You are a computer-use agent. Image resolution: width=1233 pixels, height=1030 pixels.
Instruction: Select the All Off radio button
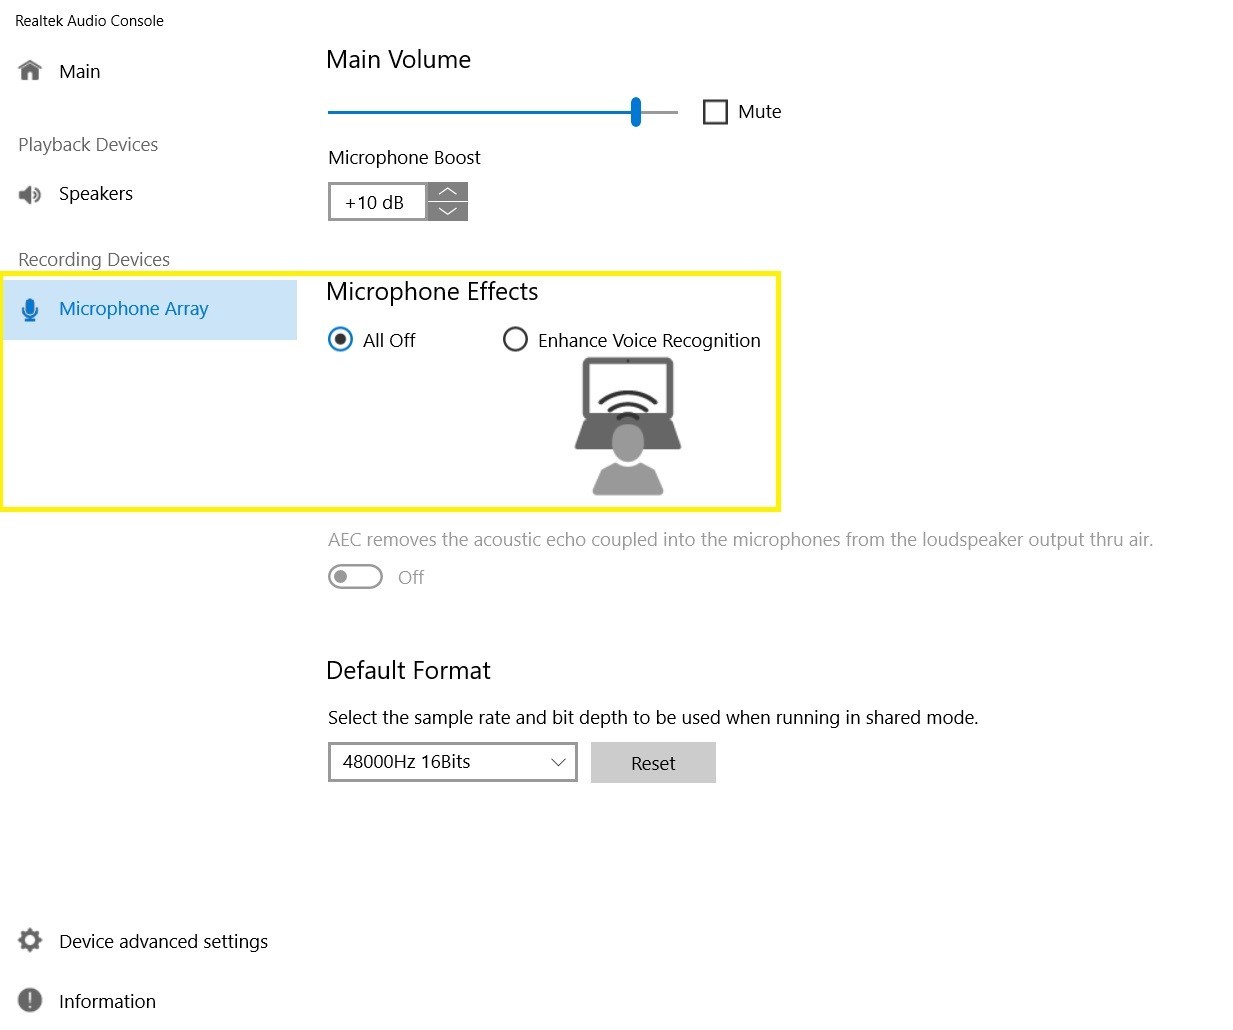(341, 340)
